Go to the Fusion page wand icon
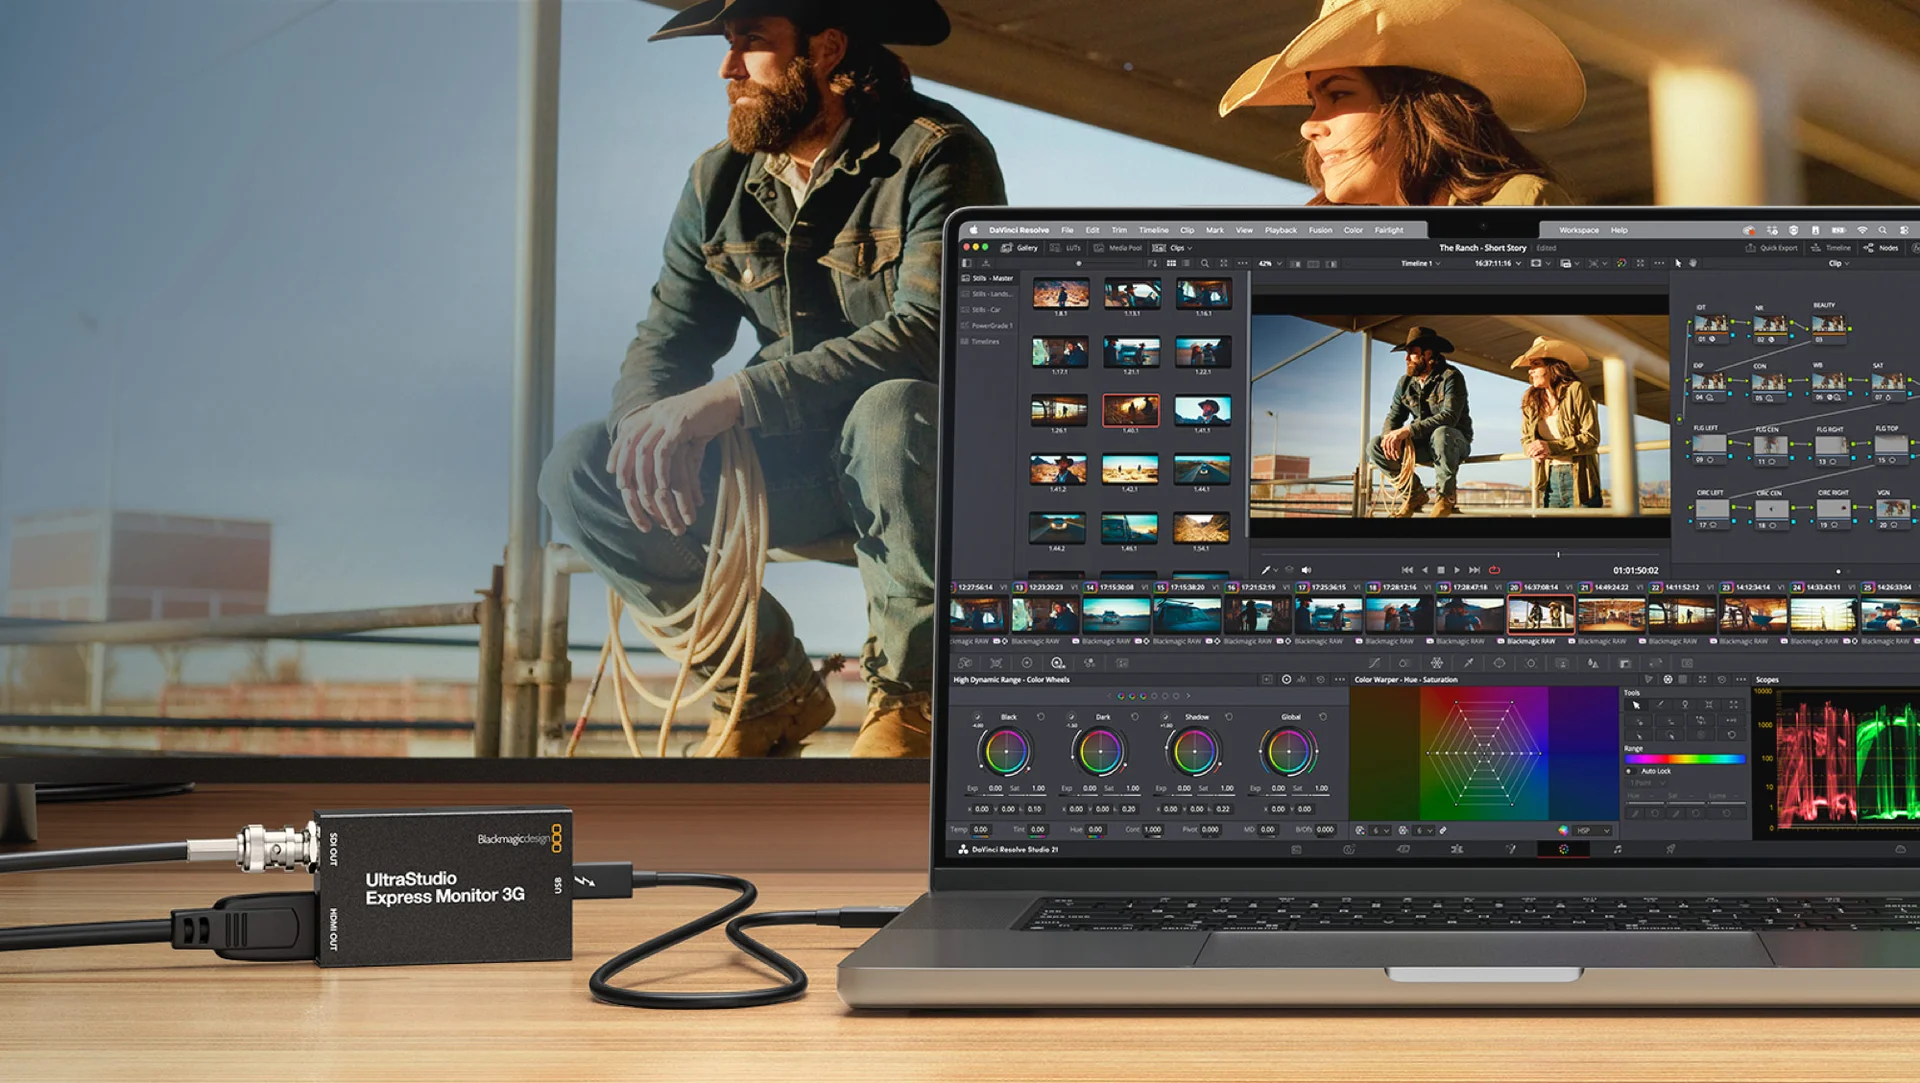Screen dimensions: 1920x1083 point(1511,849)
